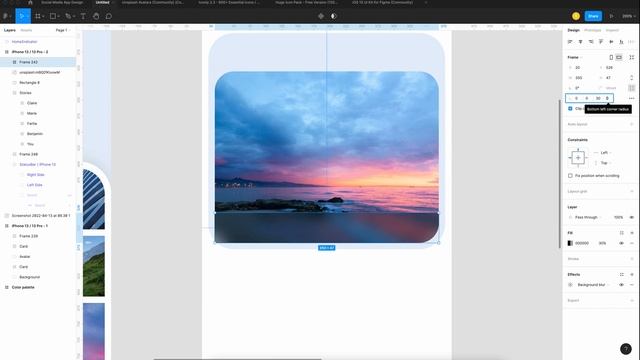Select the Comment tool
The image size is (640, 360).
coord(109,16)
